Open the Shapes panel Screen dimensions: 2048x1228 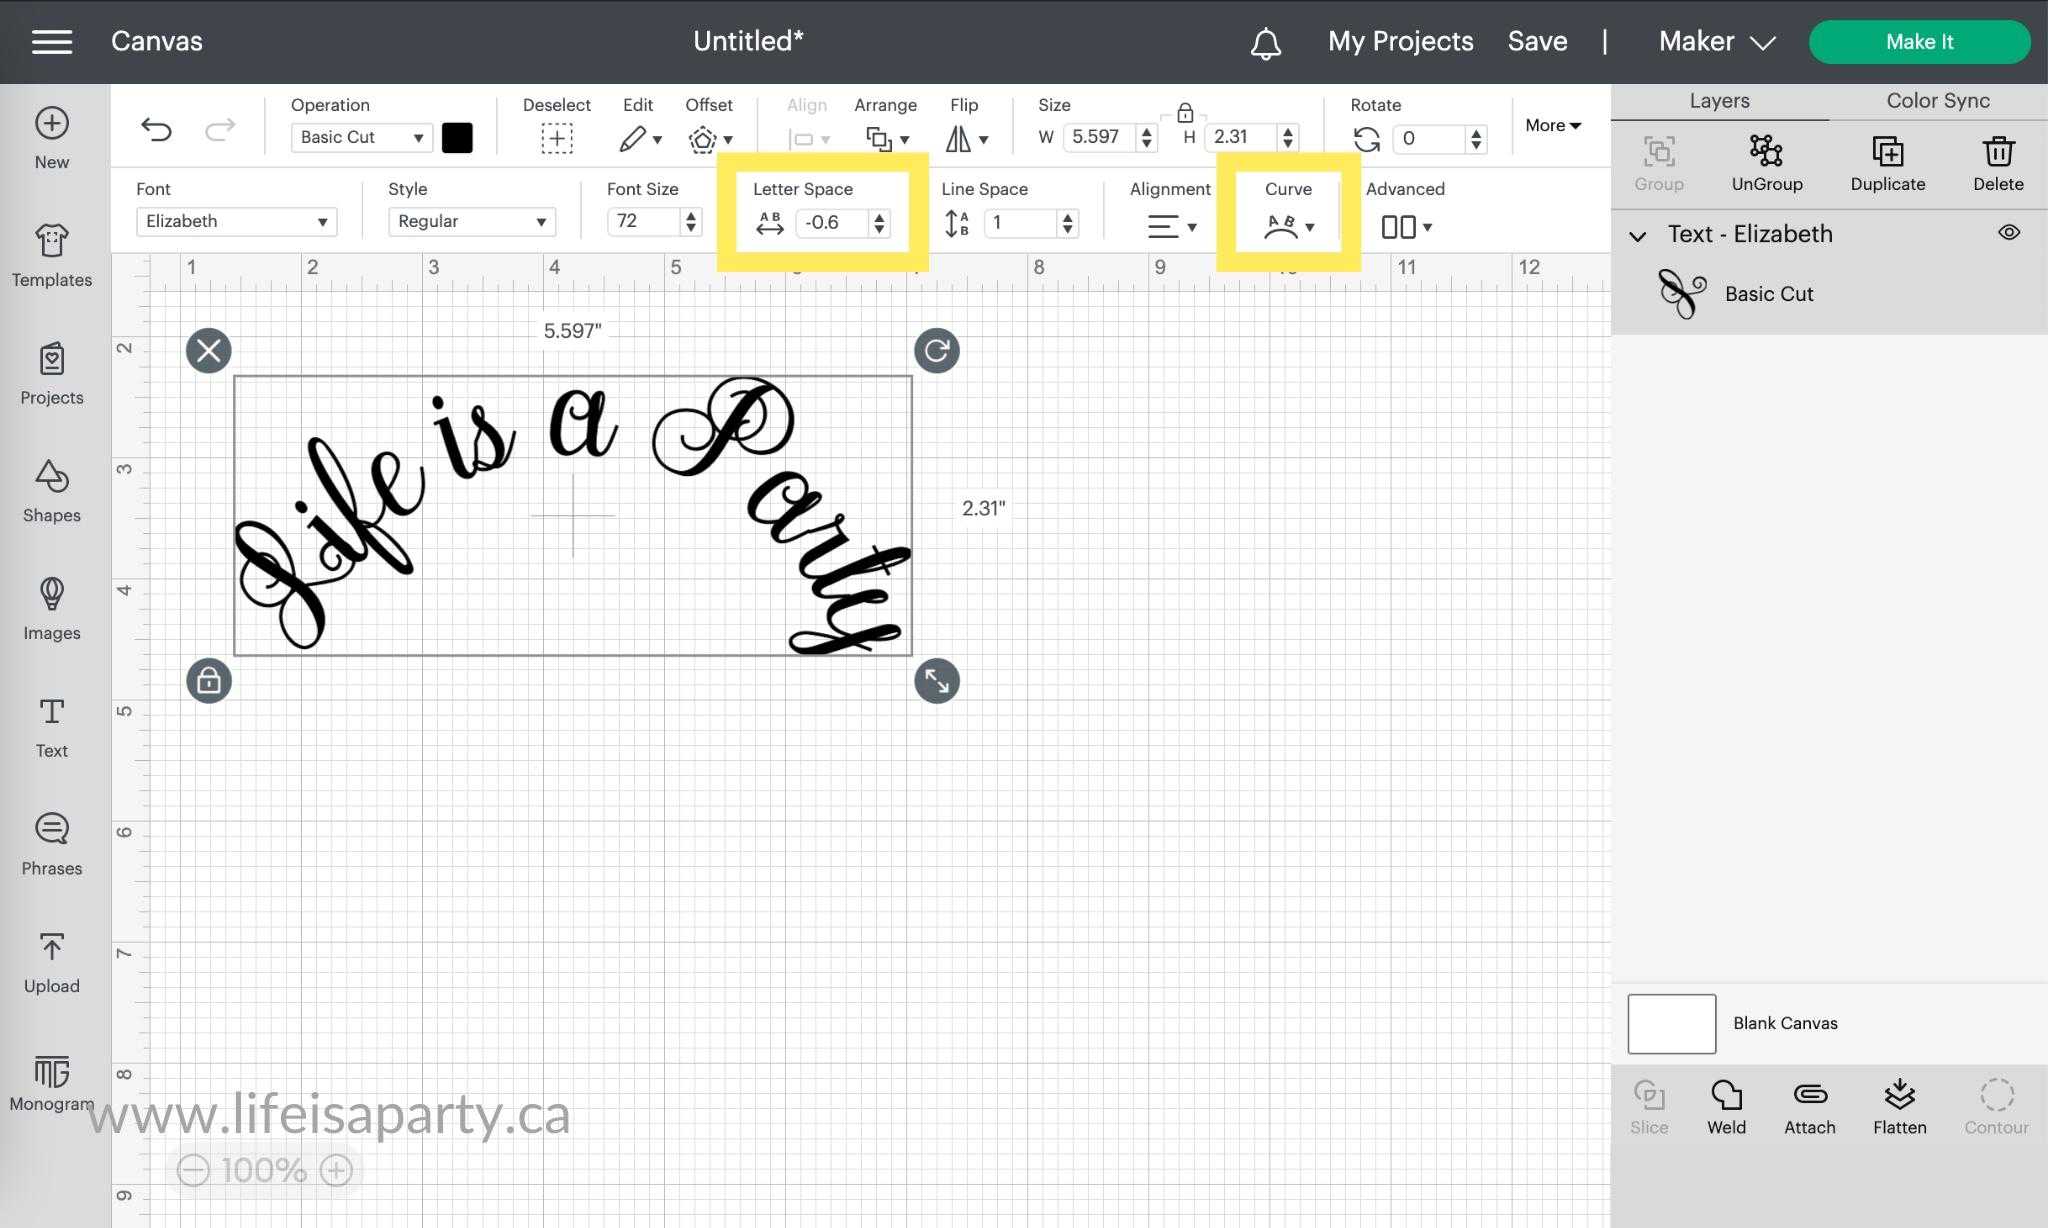click(51, 491)
